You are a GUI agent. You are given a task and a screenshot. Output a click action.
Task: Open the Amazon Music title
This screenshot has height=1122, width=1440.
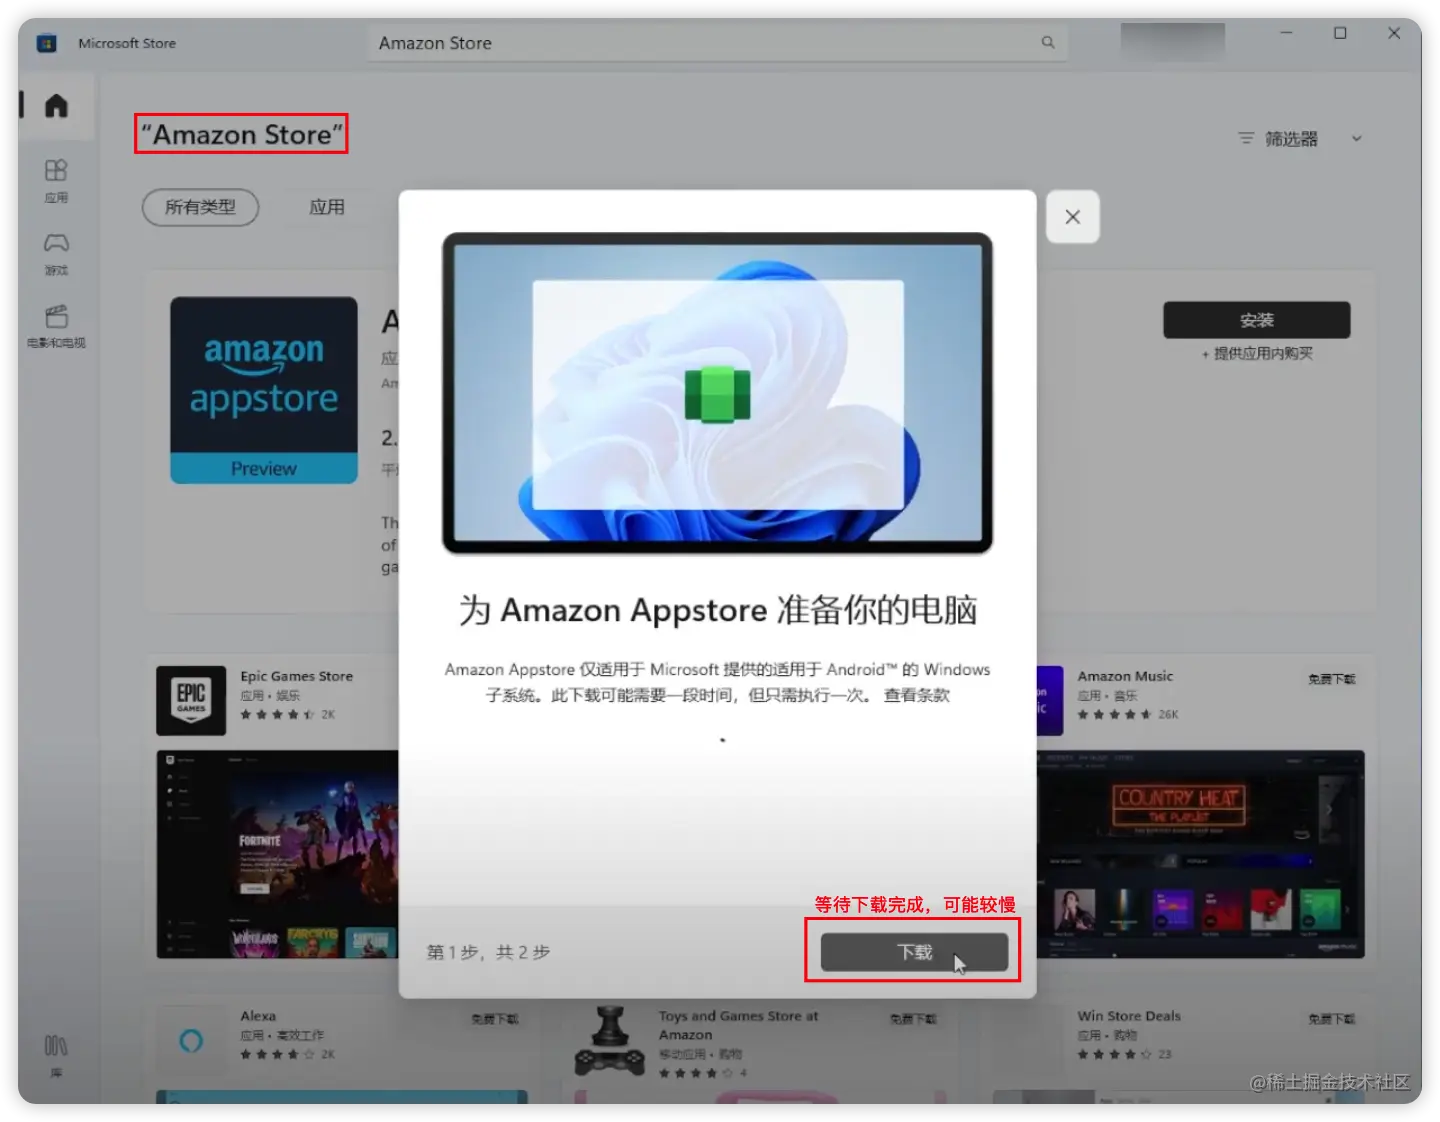tap(1125, 676)
